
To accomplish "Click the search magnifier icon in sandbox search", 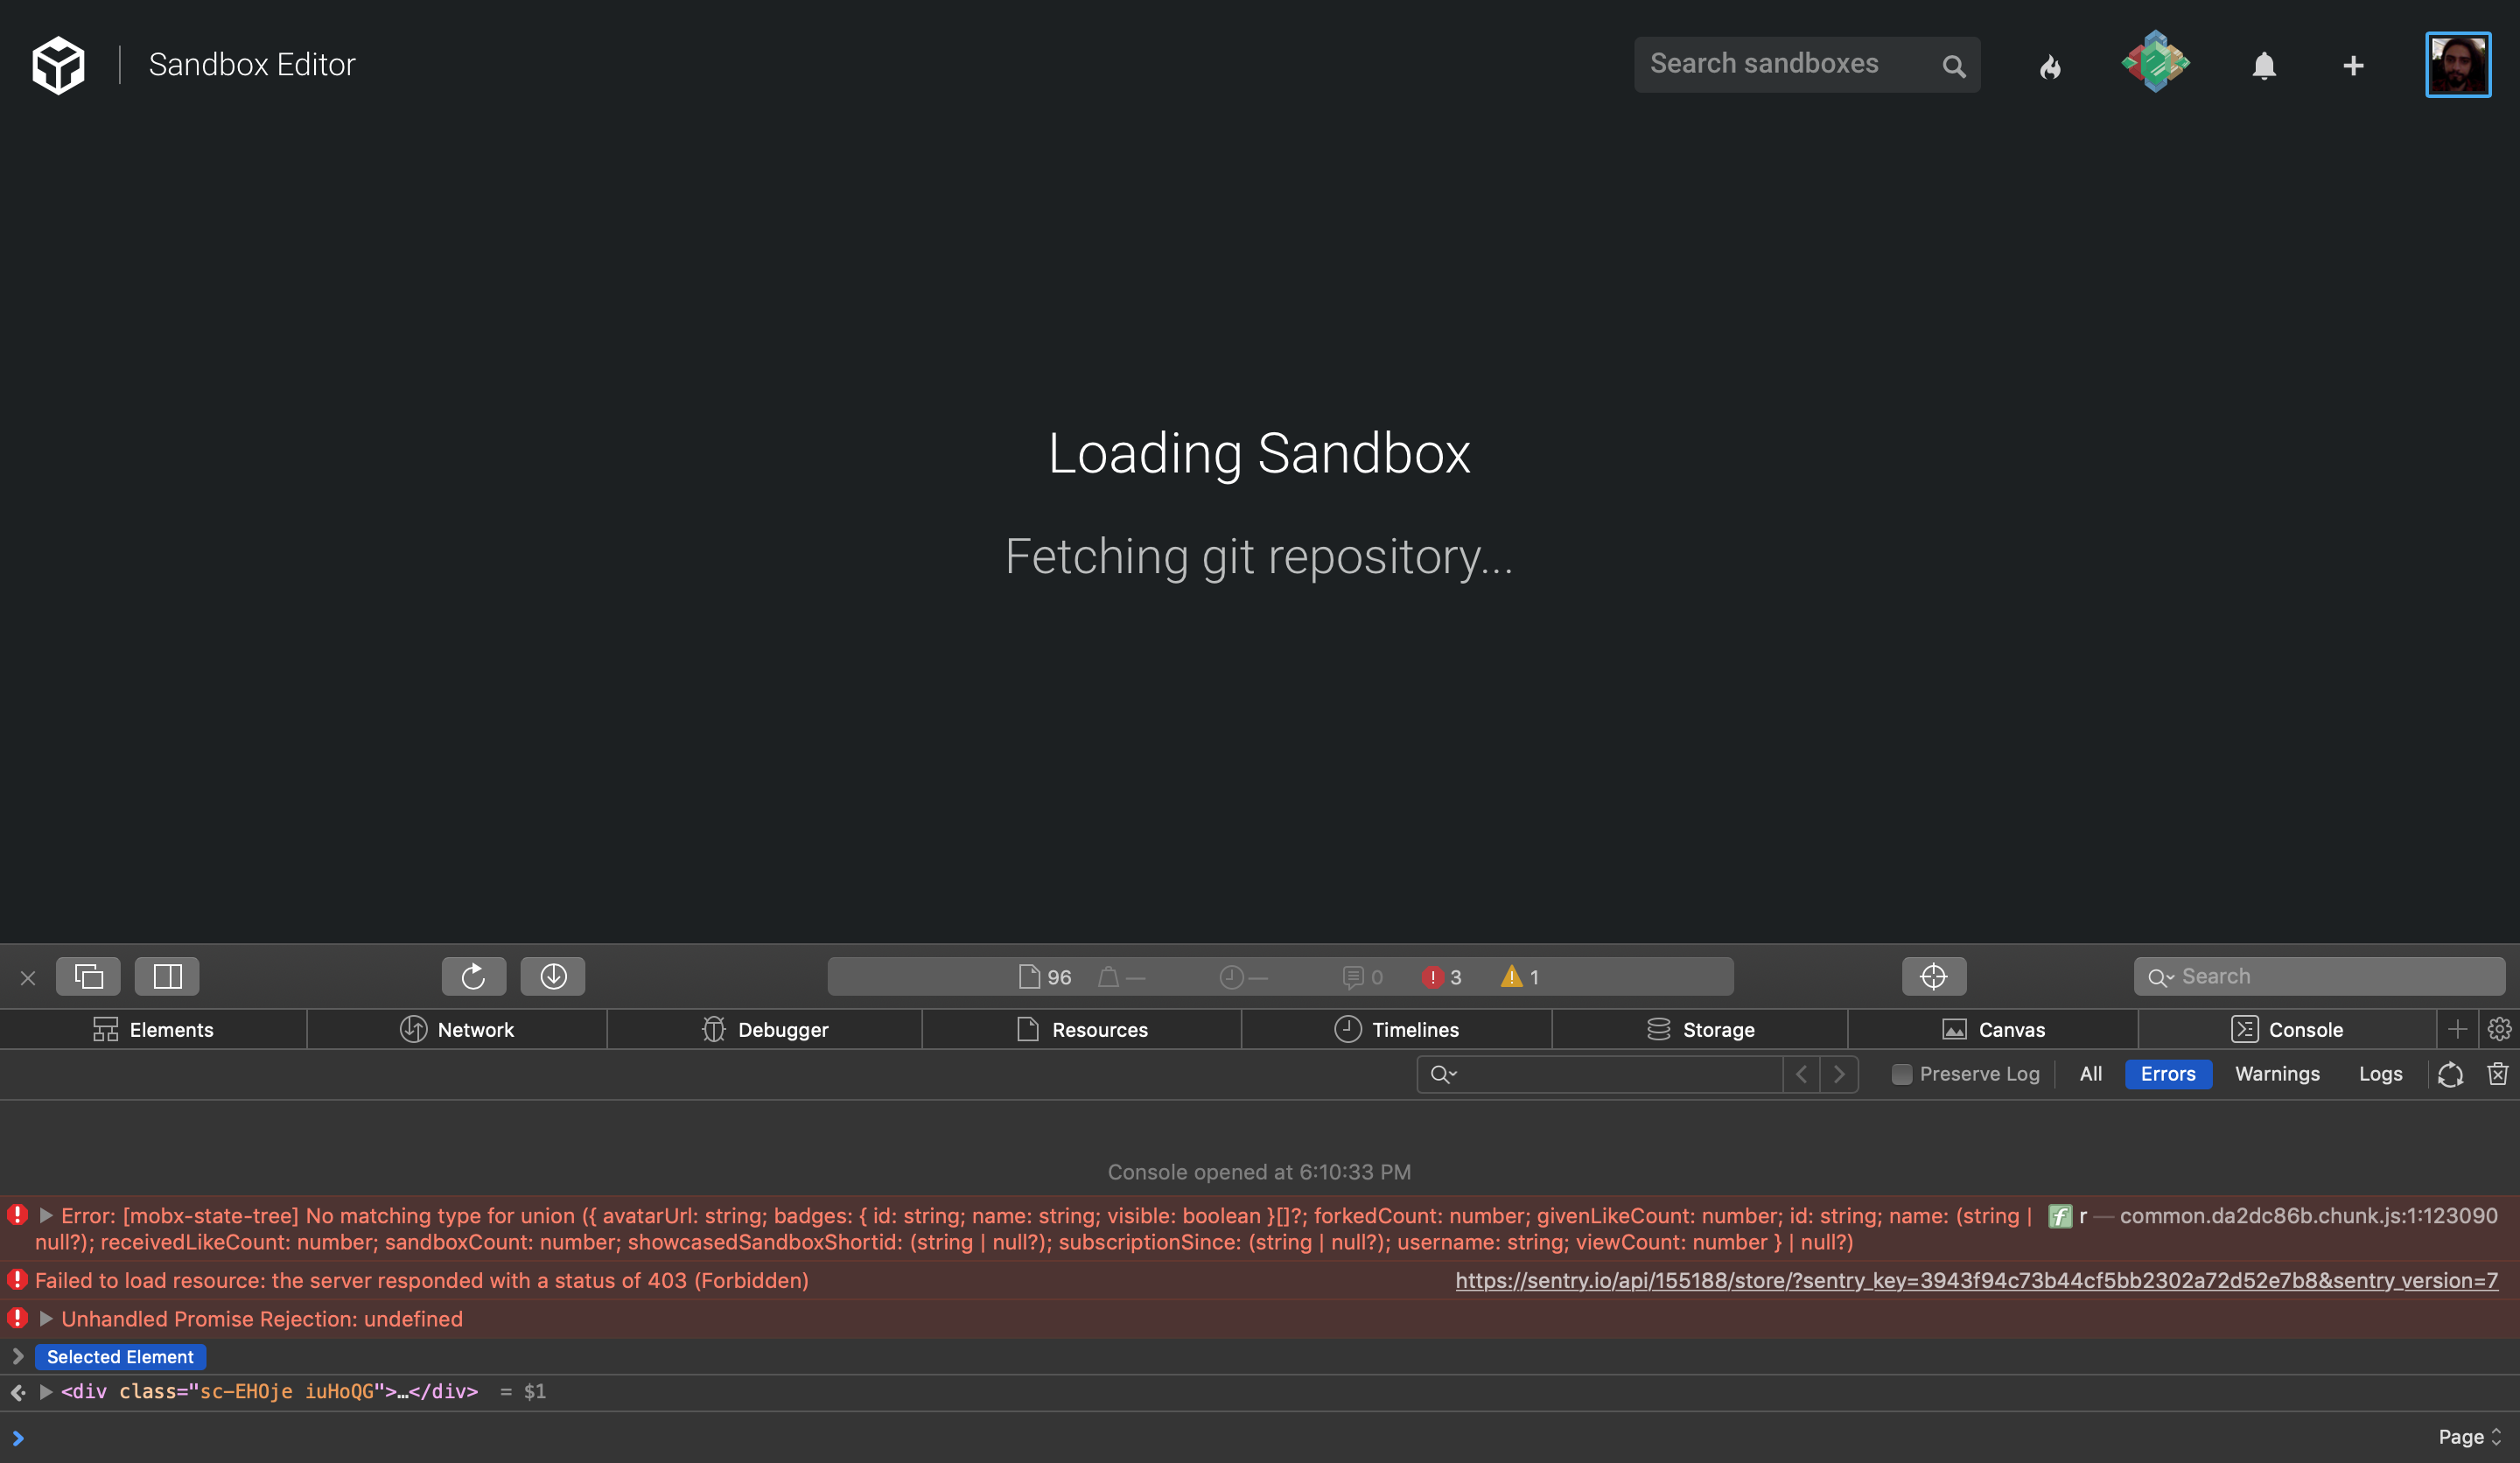I will point(1953,66).
